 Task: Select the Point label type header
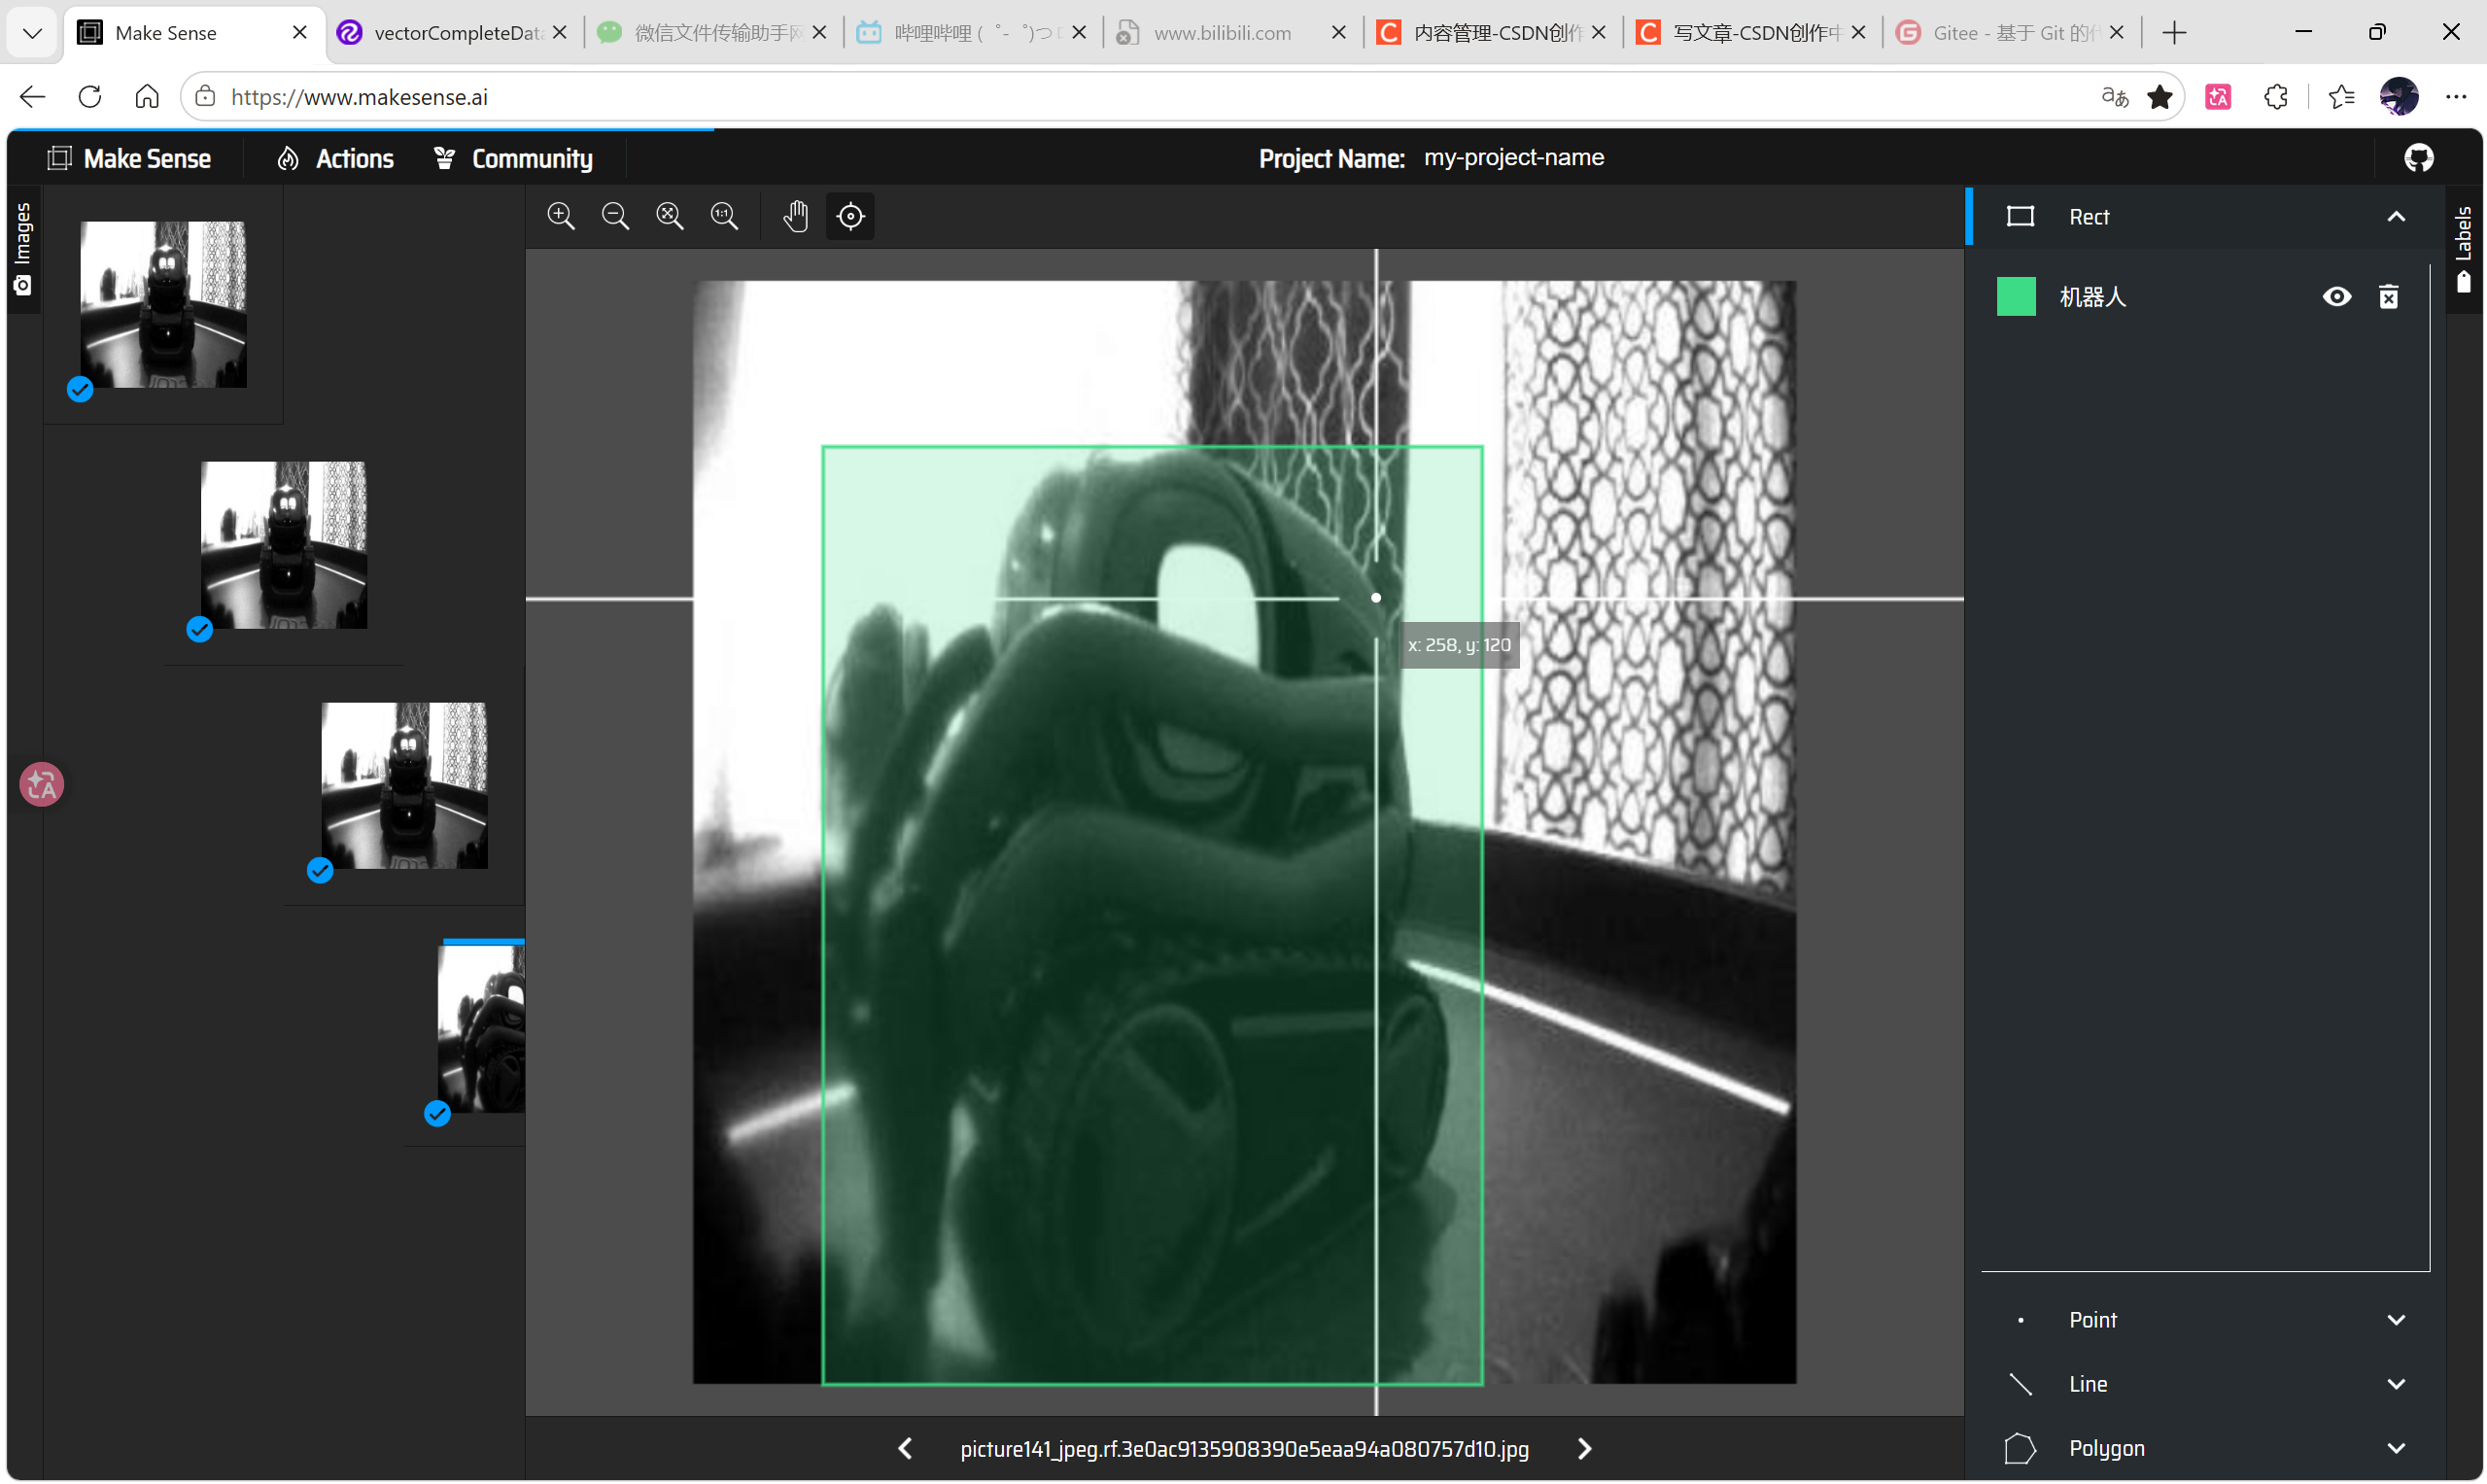pos(2205,1320)
